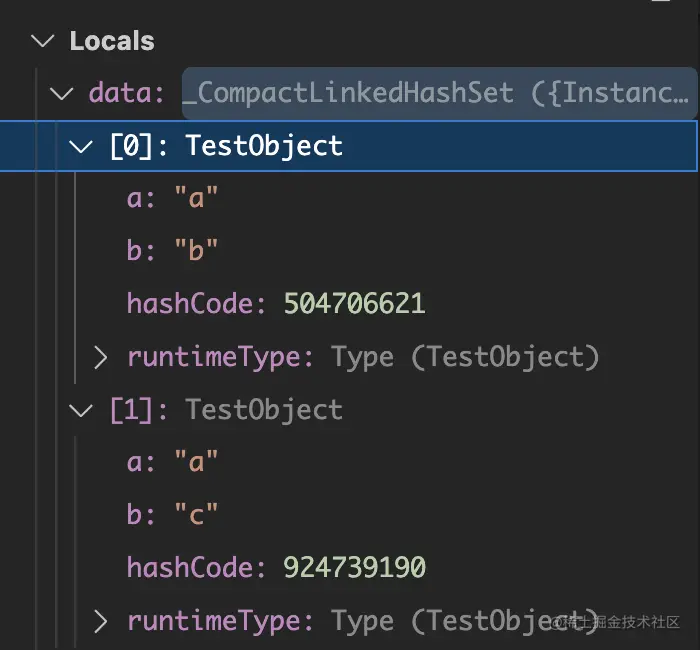
Task: Click variable a under item [0]
Action: [135, 199]
